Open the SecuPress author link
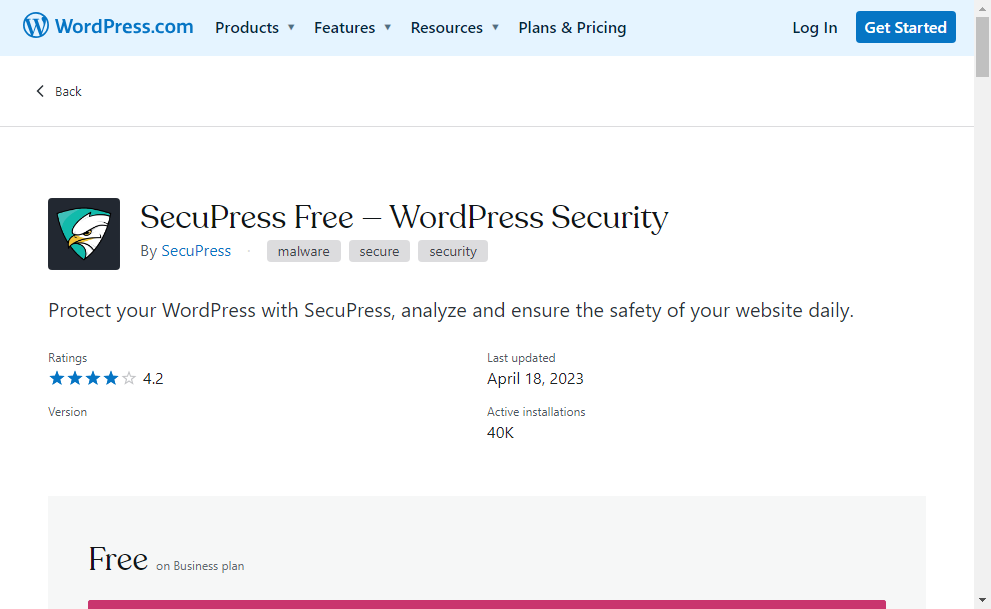 [196, 251]
